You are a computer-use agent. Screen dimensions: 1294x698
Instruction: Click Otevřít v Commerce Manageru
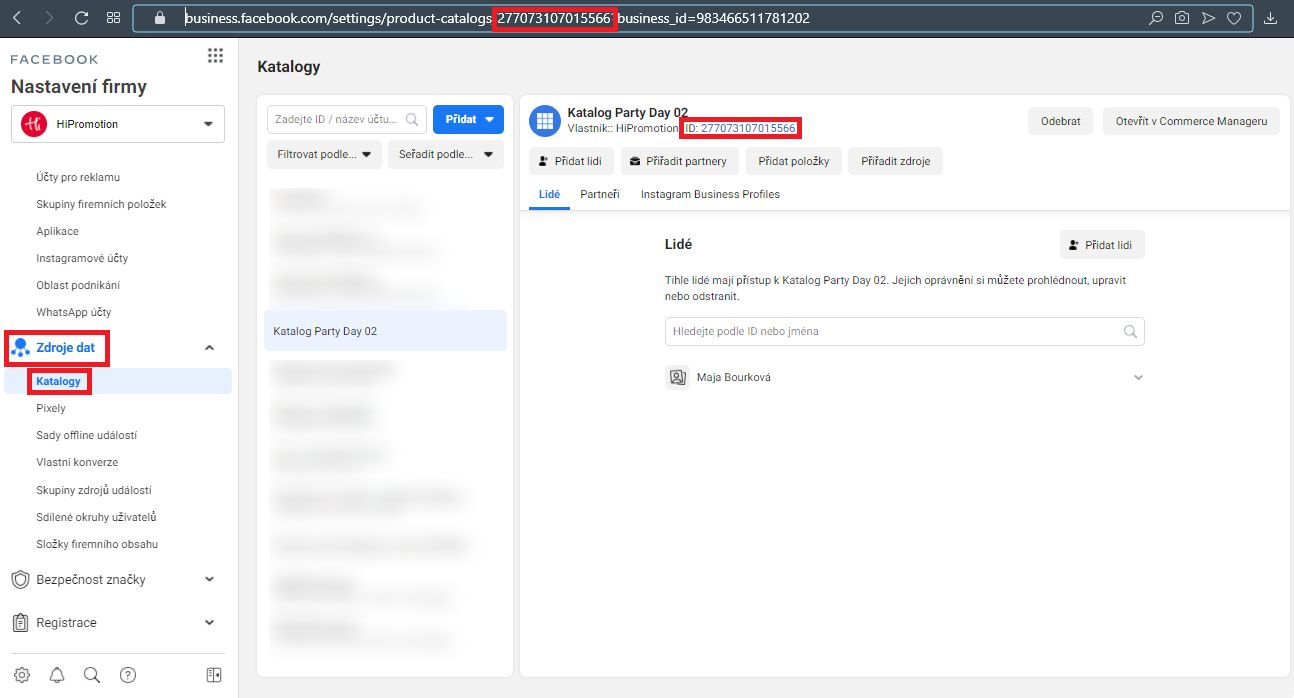coord(1191,121)
